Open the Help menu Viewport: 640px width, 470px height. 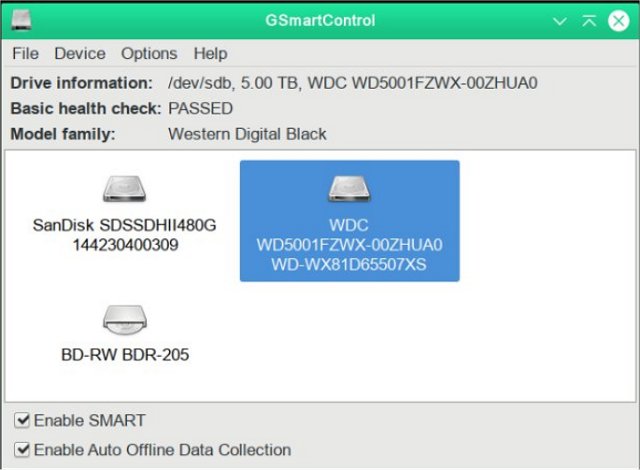[x=210, y=53]
